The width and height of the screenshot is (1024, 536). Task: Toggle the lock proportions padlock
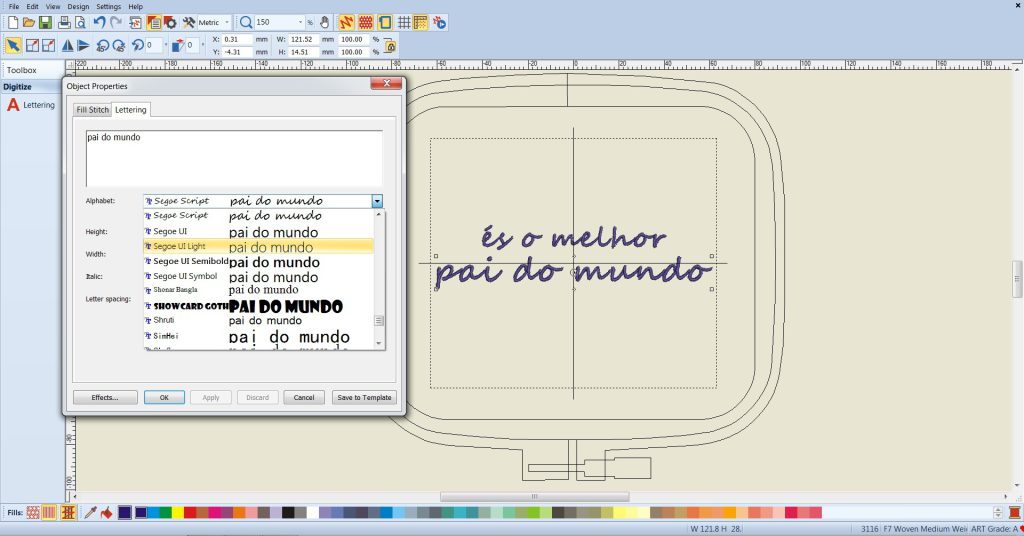[390, 45]
